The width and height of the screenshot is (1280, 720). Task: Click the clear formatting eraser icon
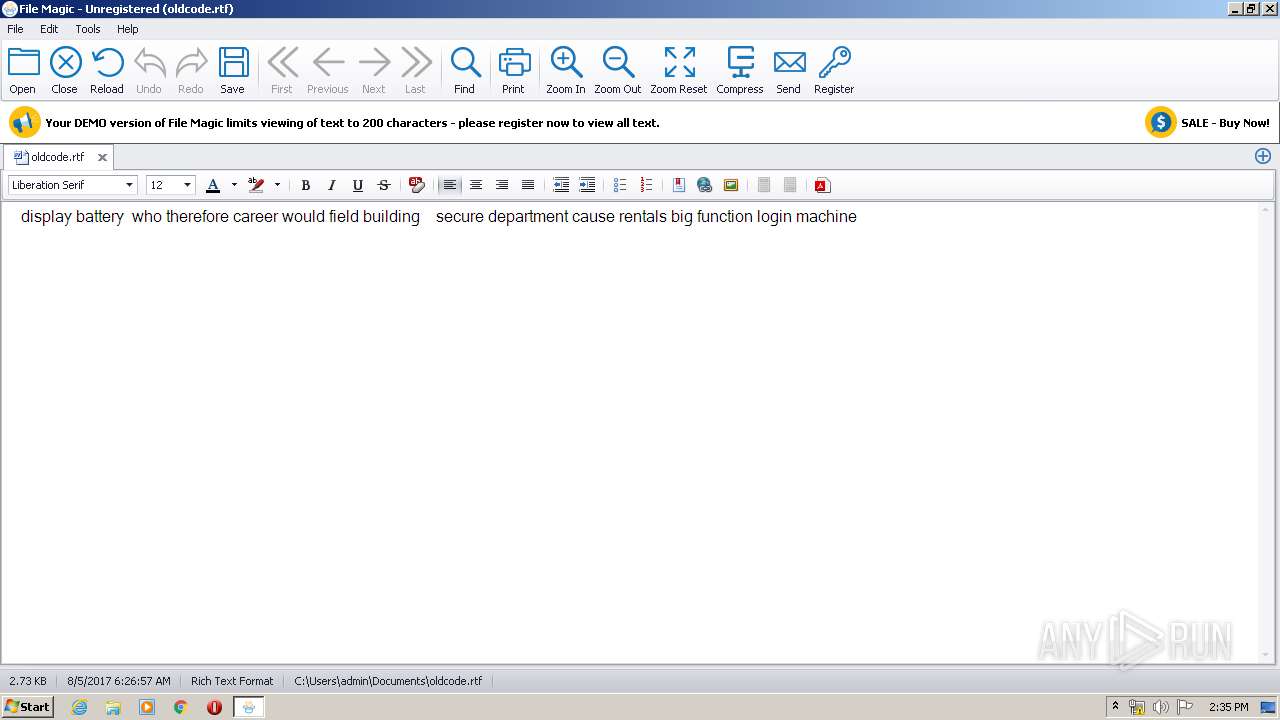tap(417, 185)
